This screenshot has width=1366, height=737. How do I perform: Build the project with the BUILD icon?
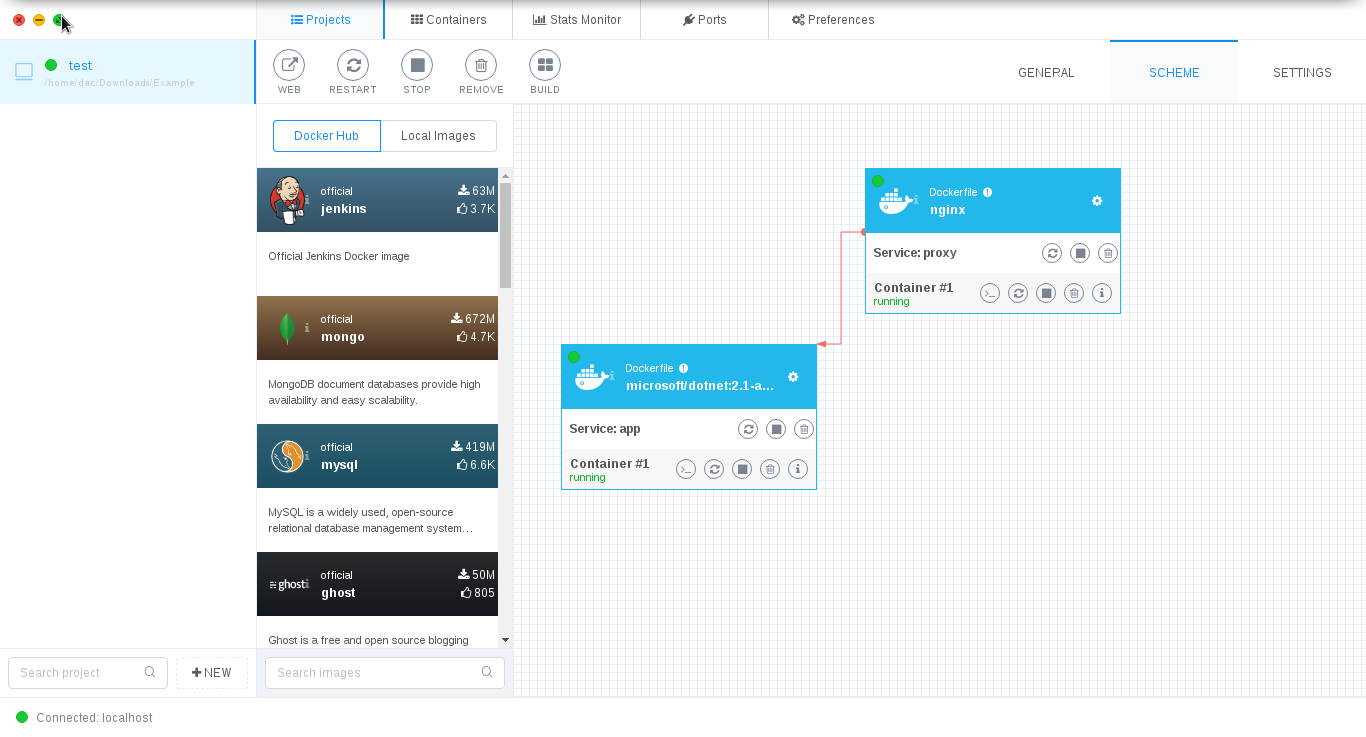coord(545,66)
